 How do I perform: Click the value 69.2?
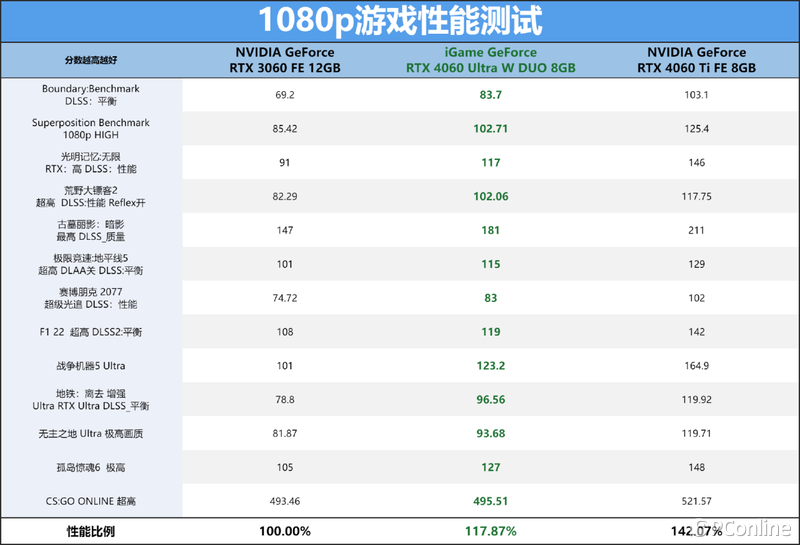click(x=285, y=95)
